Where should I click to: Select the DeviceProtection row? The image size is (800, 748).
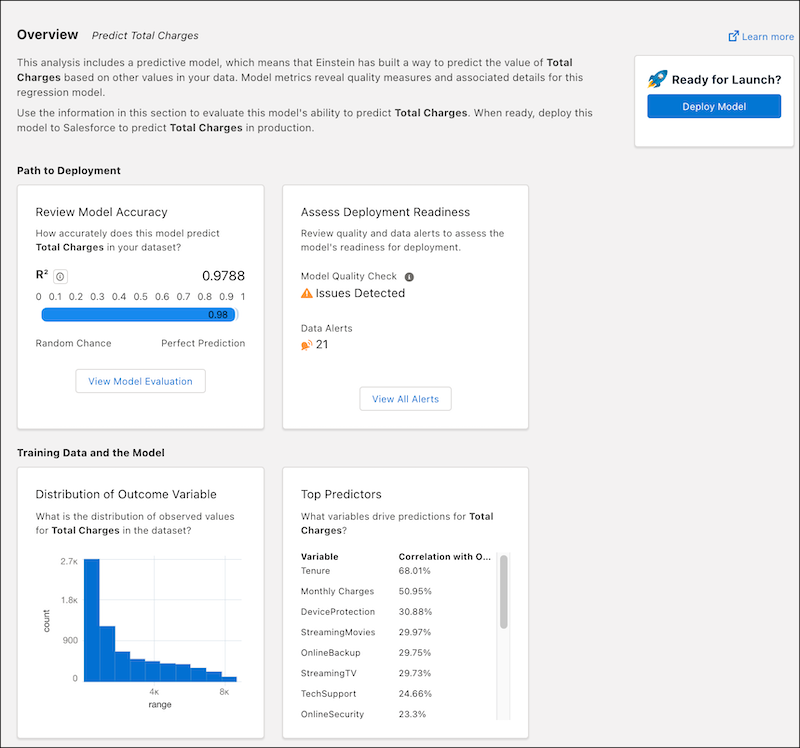pos(396,612)
